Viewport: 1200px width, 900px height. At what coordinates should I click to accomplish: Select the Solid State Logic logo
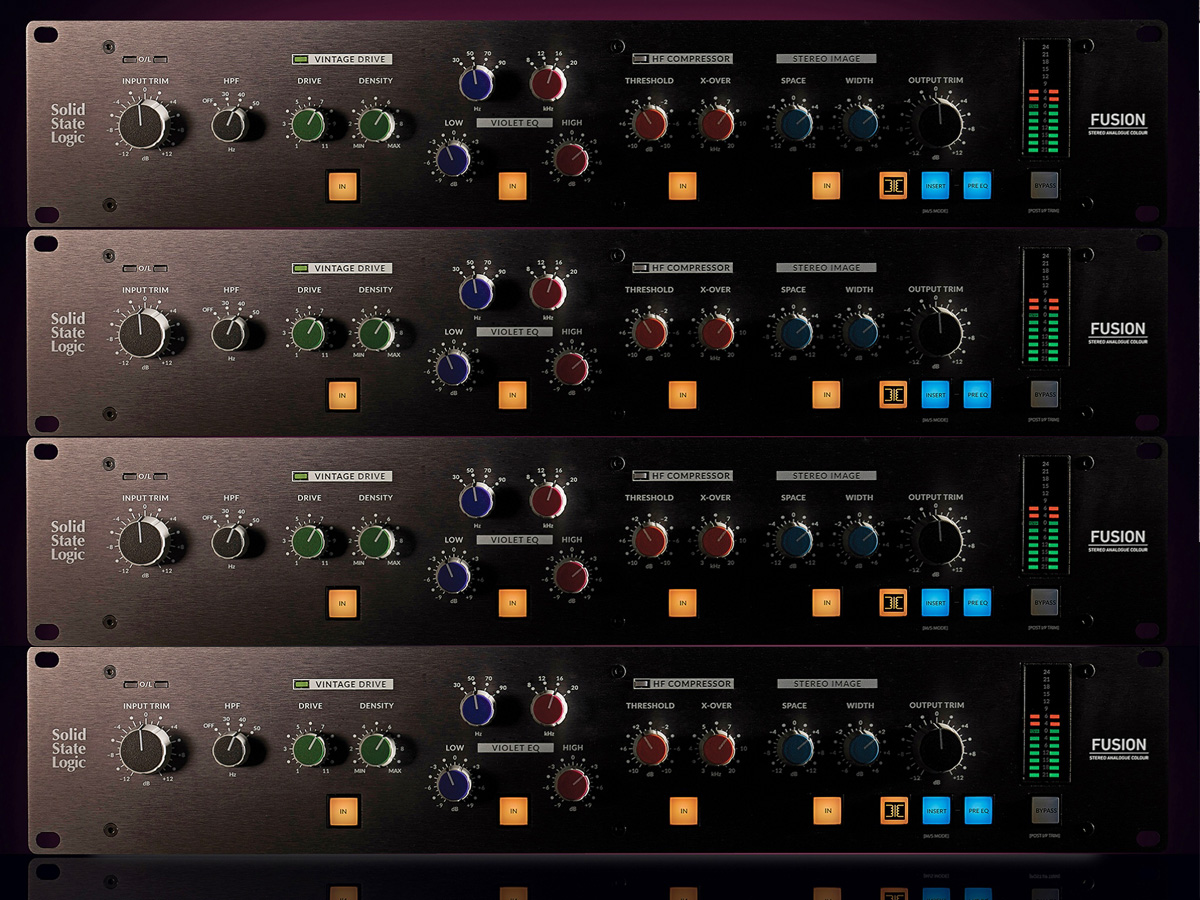coord(66,124)
